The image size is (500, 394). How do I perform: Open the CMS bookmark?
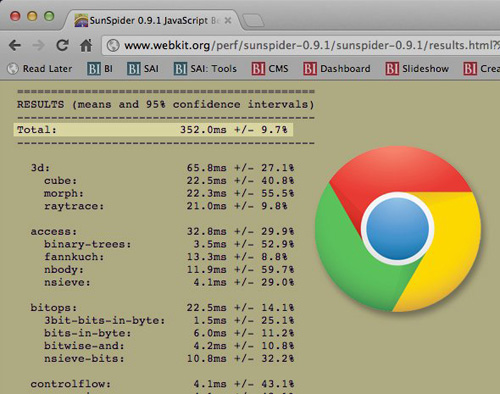click(270, 69)
